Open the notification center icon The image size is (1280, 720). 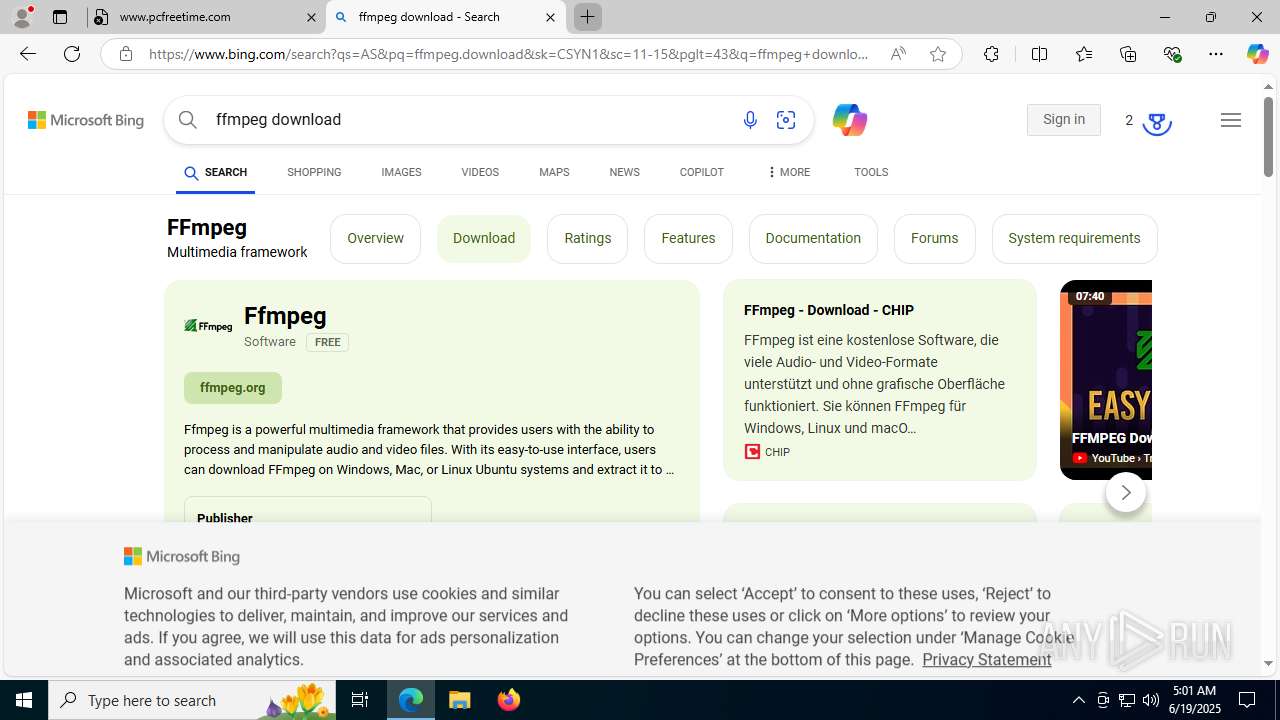click(1248, 700)
